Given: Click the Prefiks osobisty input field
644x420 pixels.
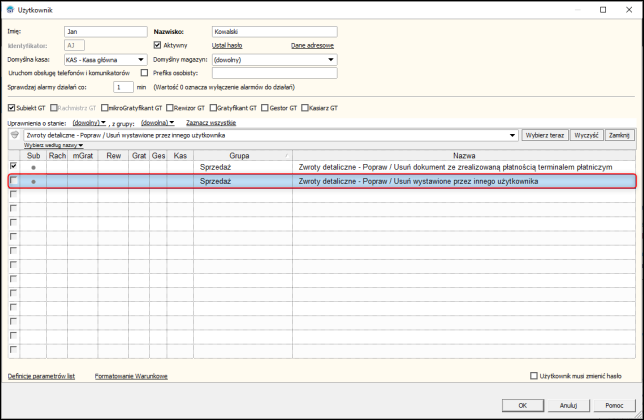Looking at the screenshot, I should (x=275, y=73).
